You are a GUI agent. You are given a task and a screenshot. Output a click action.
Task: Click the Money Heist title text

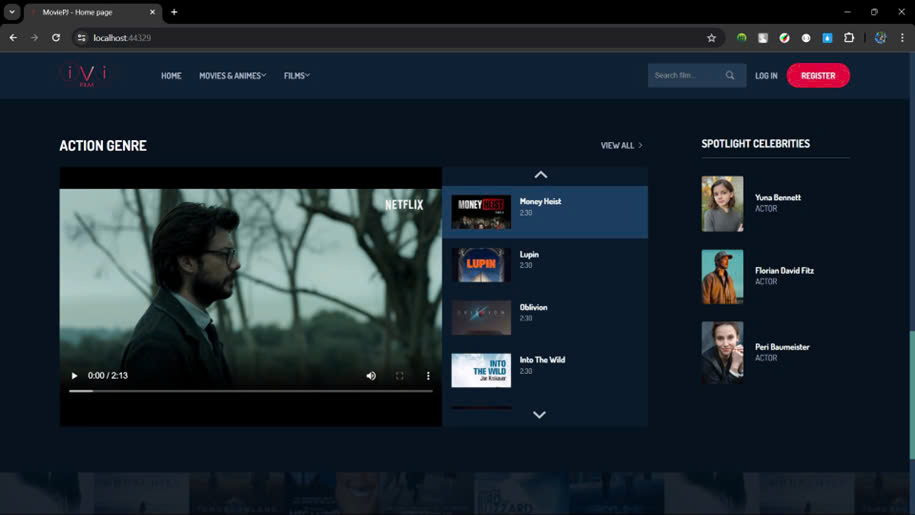pos(540,201)
